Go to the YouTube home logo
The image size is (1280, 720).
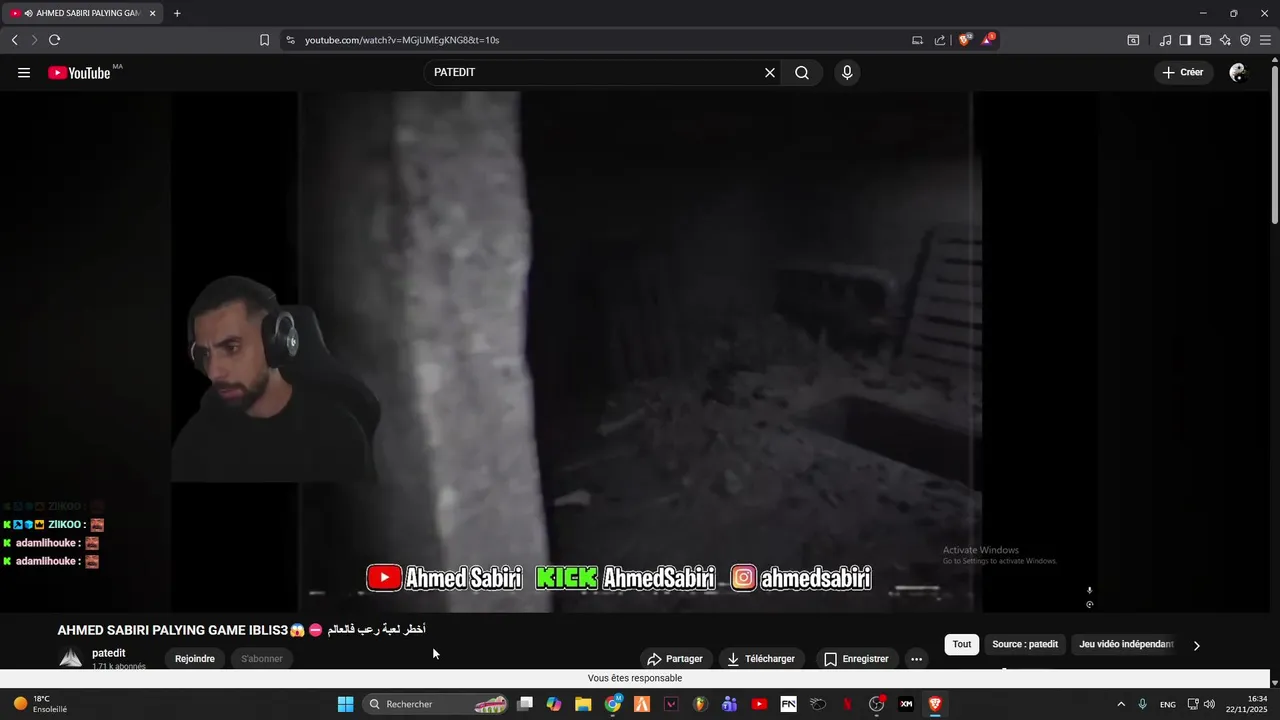(x=79, y=73)
